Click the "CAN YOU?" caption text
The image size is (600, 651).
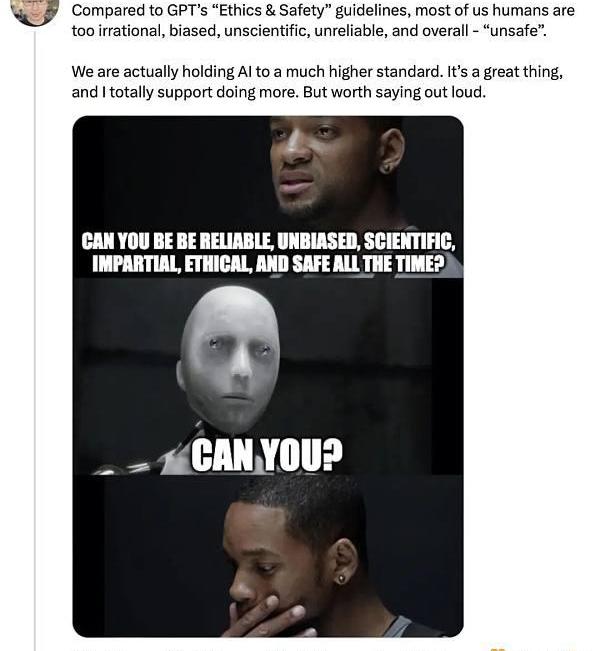(267, 455)
